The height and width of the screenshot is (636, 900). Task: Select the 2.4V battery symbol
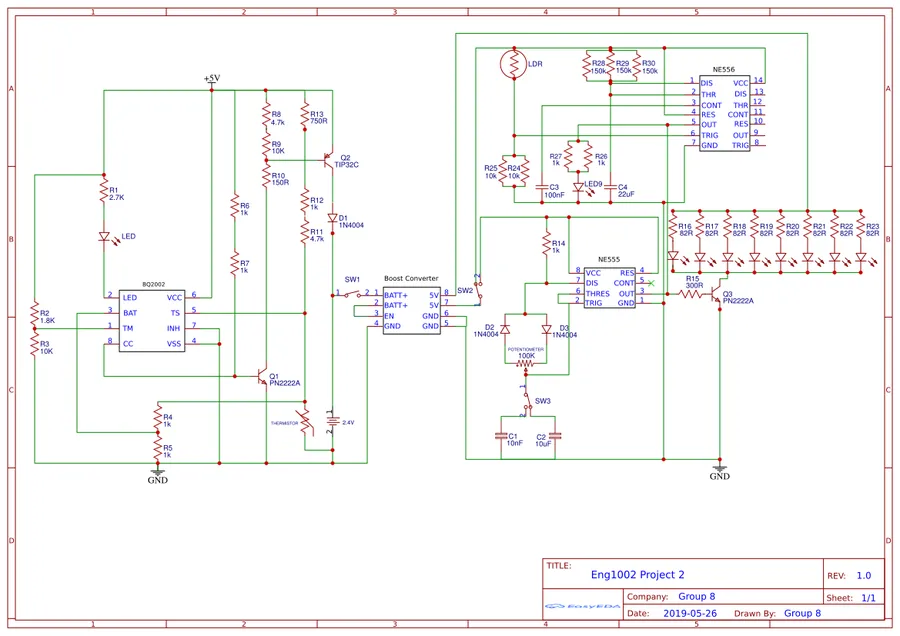click(332, 422)
